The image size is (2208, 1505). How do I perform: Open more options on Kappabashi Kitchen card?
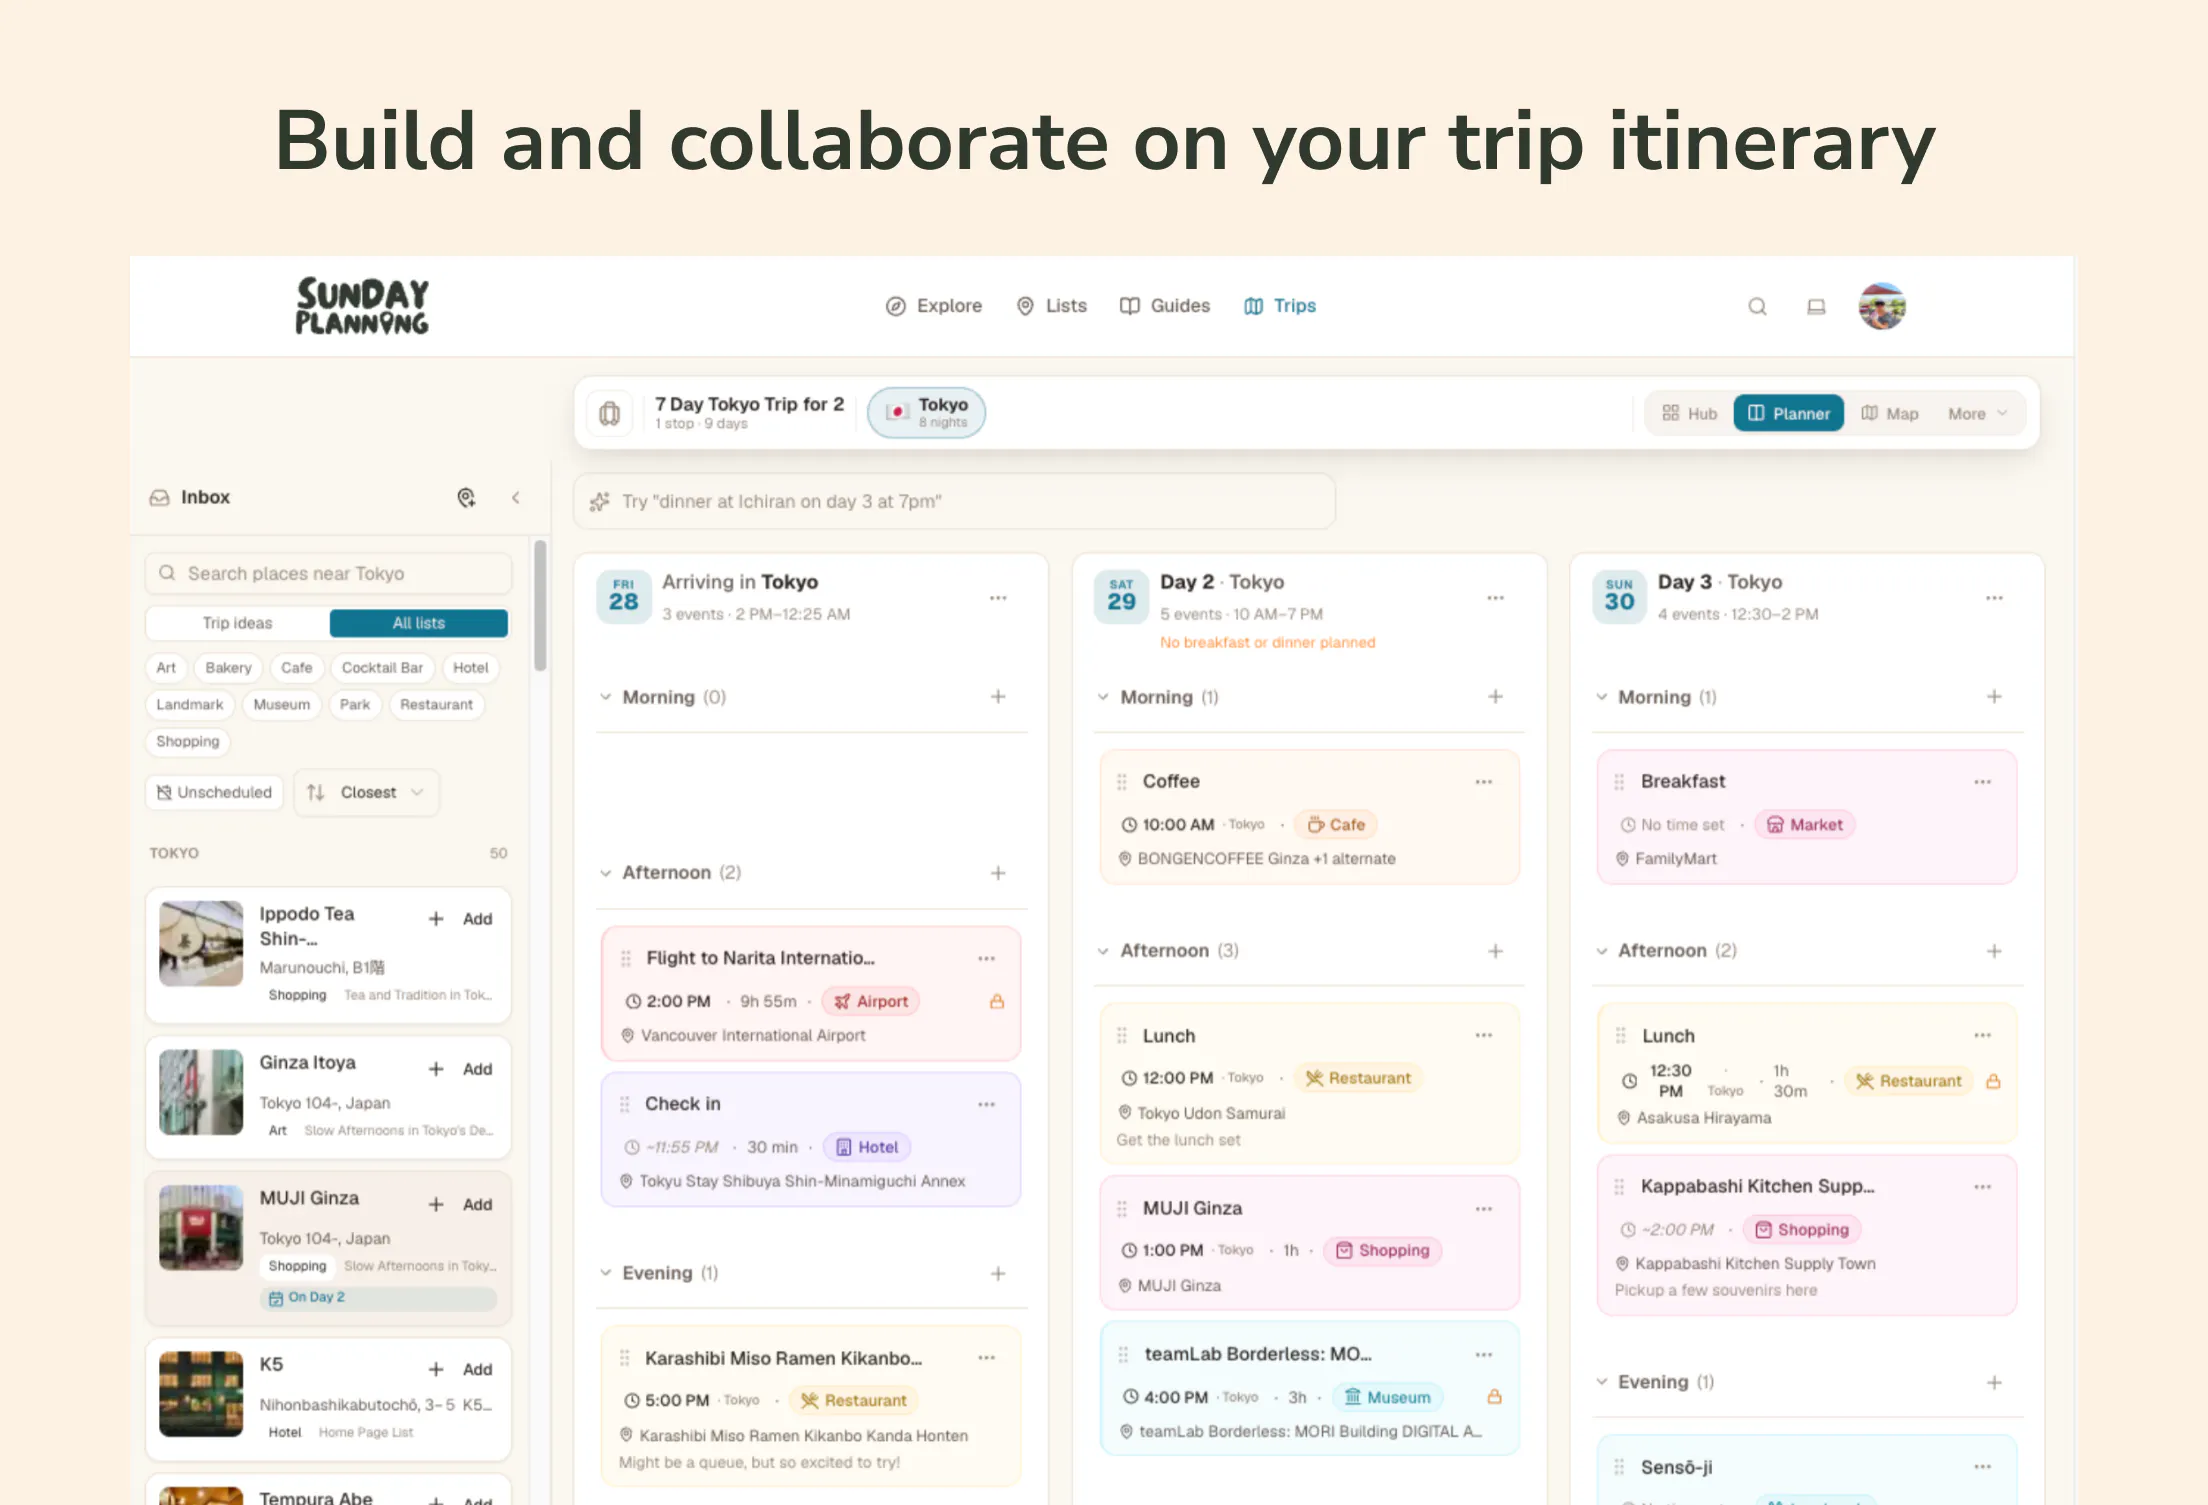click(1983, 1187)
